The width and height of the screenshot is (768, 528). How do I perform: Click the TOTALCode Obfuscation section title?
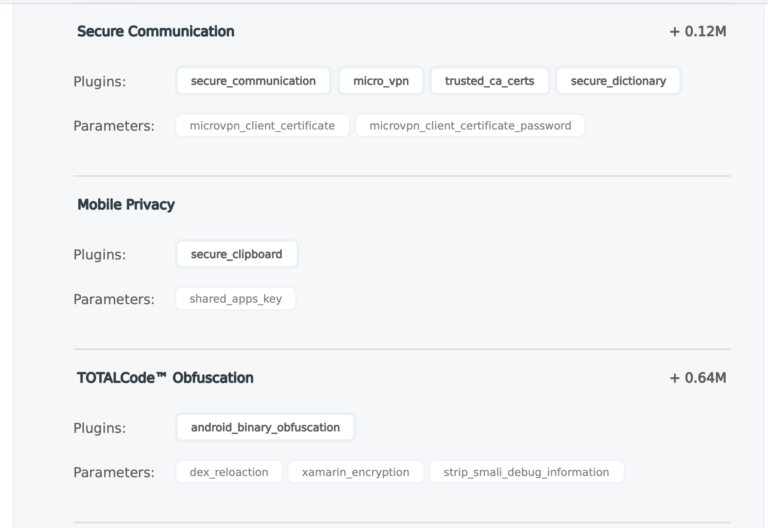pos(165,378)
